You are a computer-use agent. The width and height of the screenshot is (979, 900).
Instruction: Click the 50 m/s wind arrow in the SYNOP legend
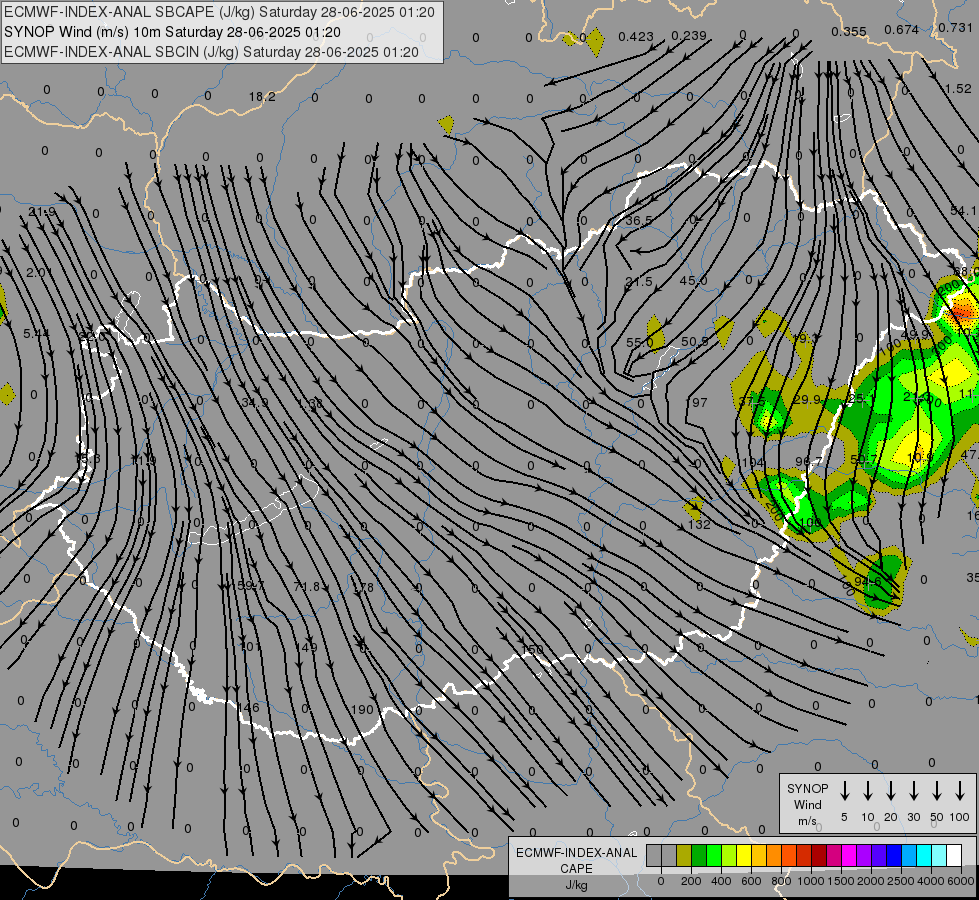click(x=937, y=791)
